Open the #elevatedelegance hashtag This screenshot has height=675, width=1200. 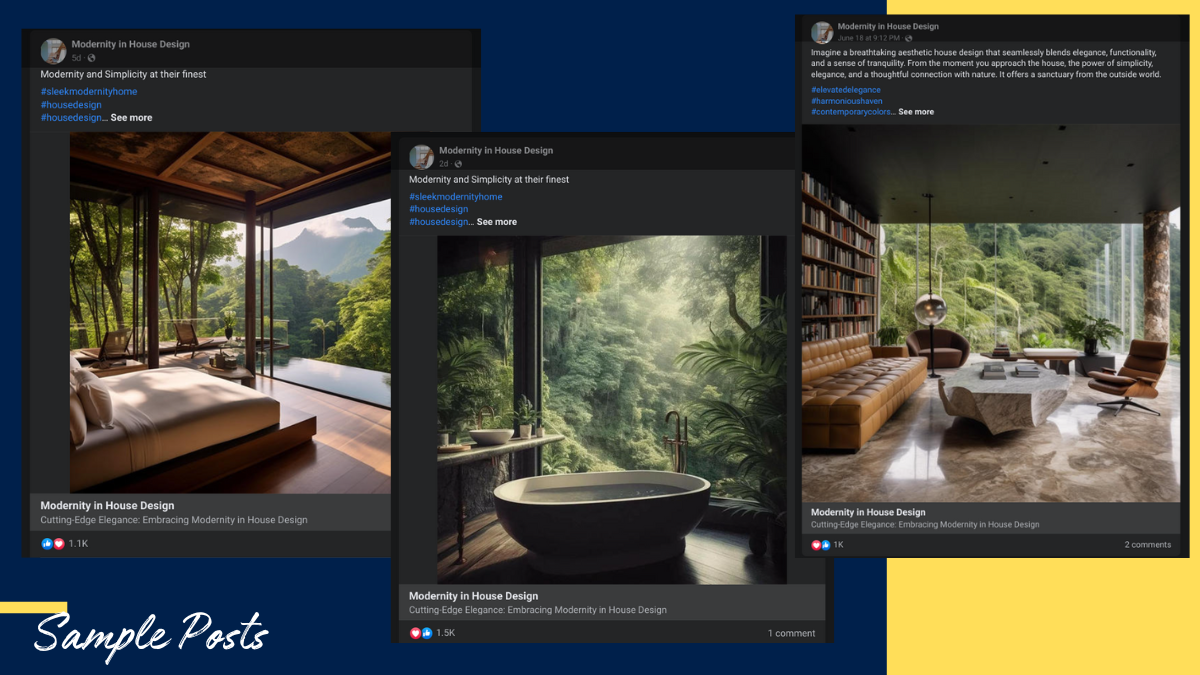(x=846, y=90)
